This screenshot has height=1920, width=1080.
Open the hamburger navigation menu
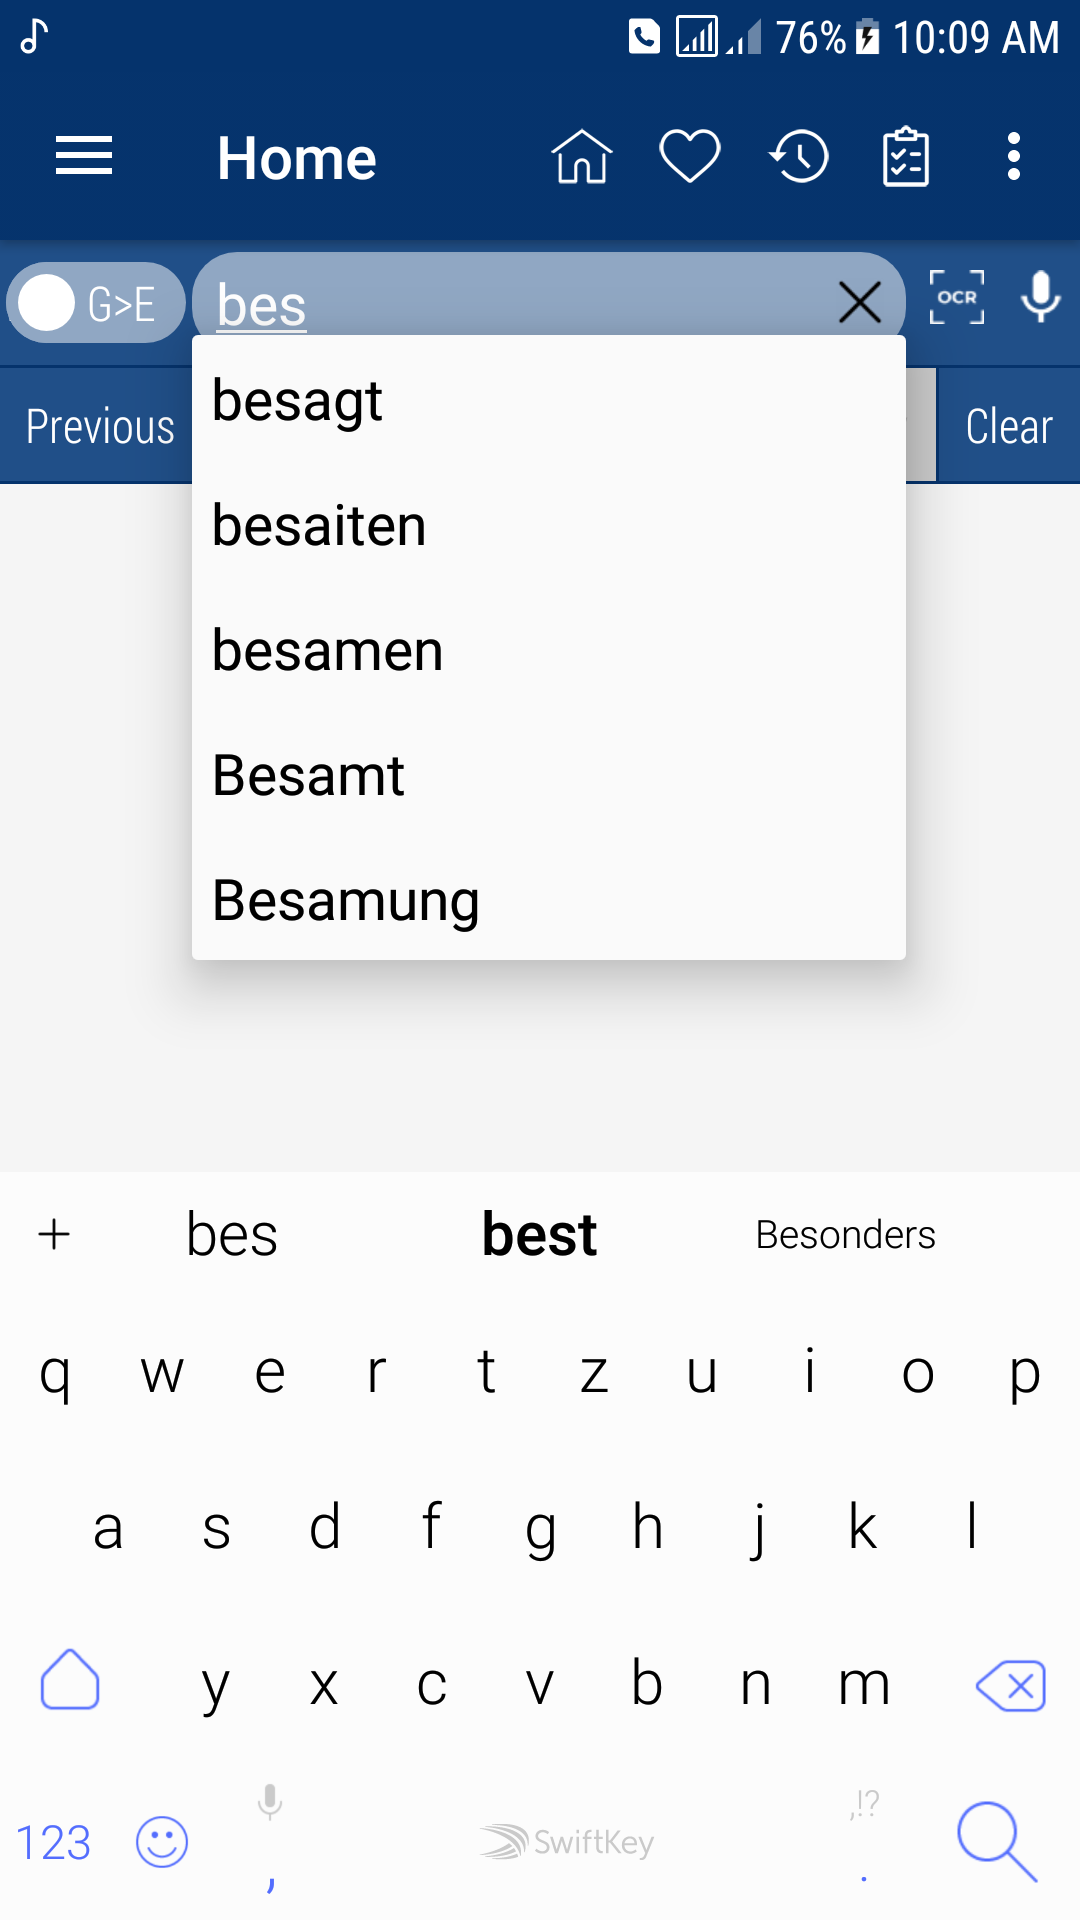pos(84,157)
